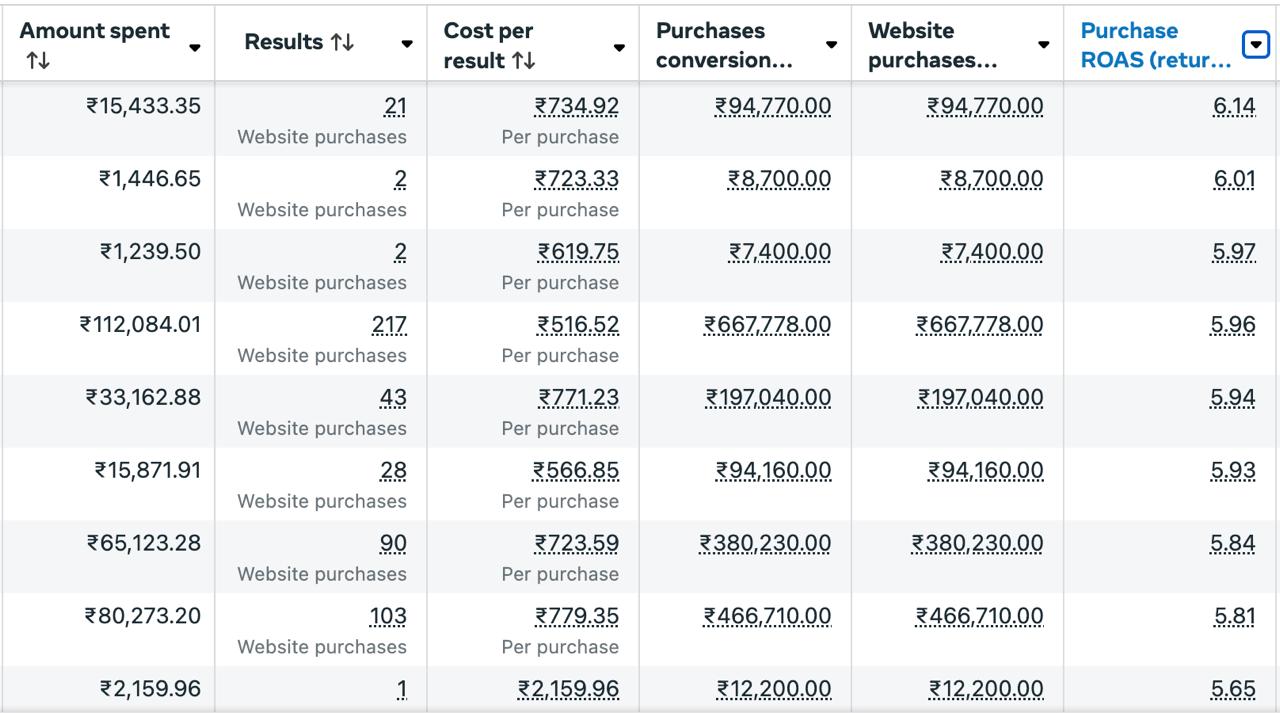The width and height of the screenshot is (1280, 713).
Task: Open Website purchases column dropdown arrow
Action: click(1043, 45)
